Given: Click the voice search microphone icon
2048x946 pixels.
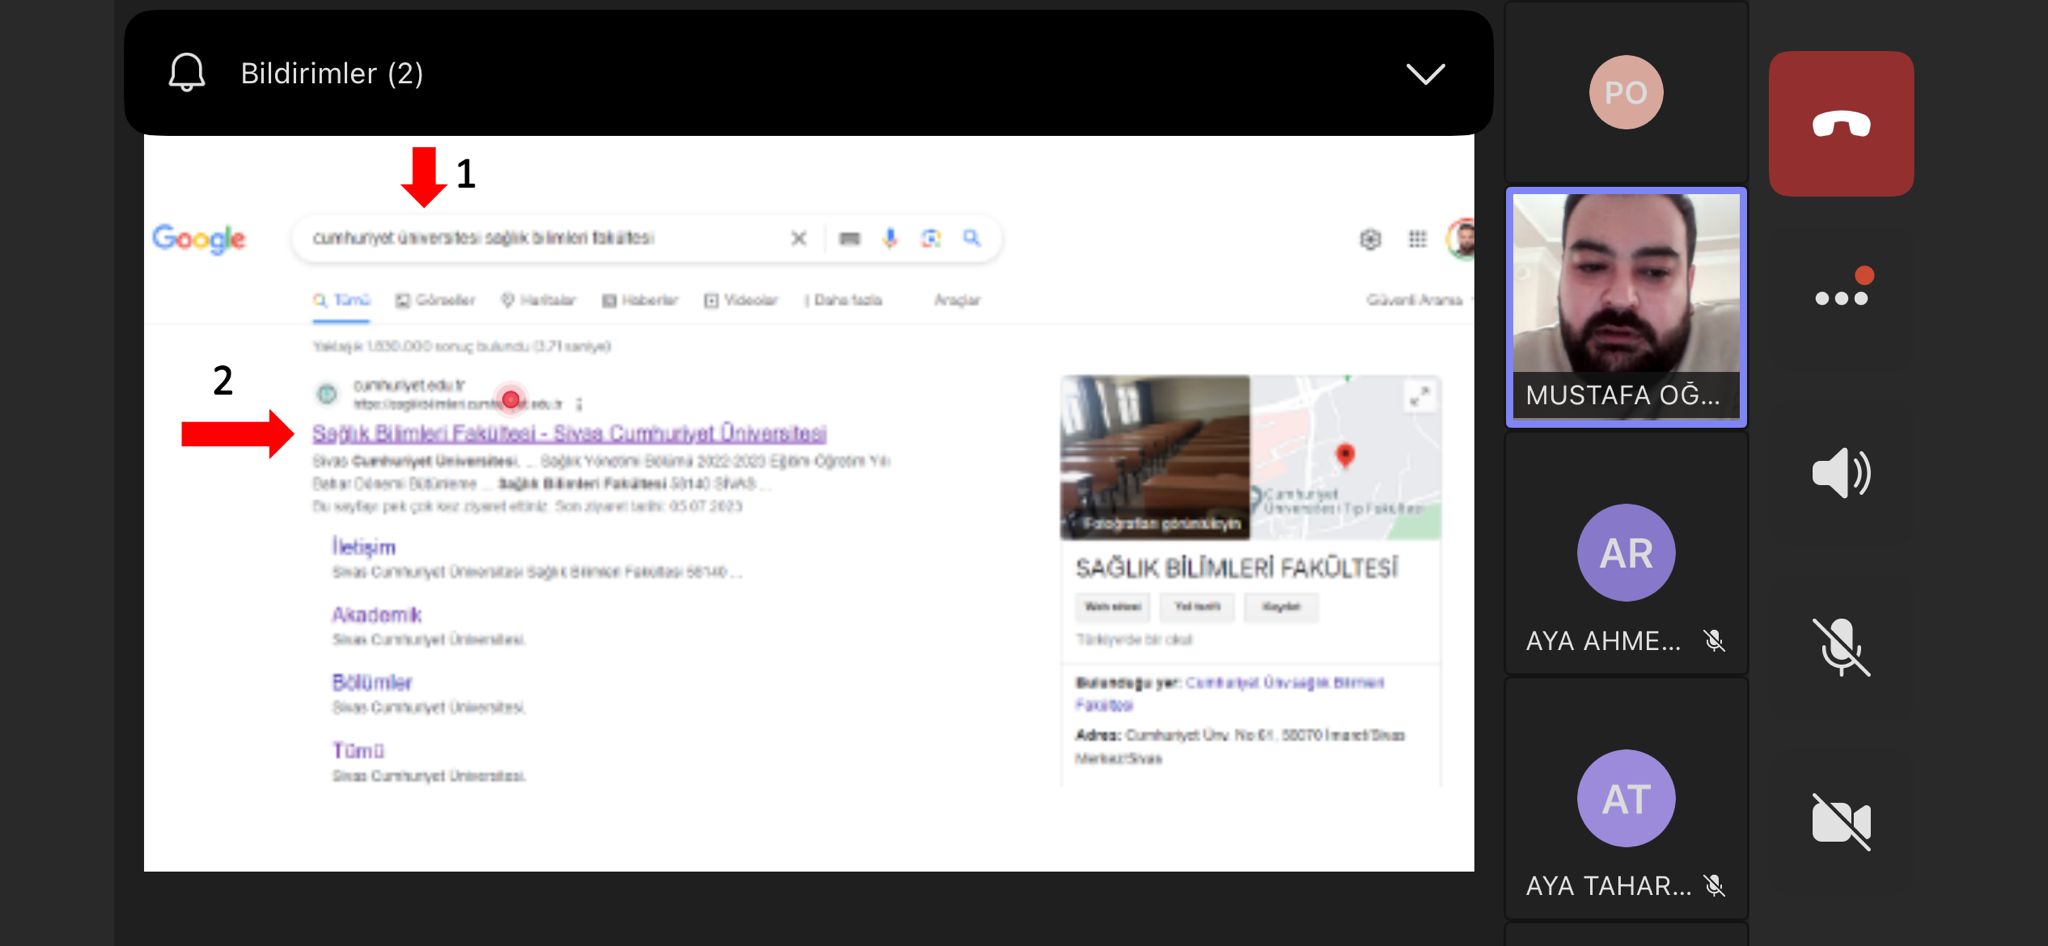Looking at the screenshot, I should [x=890, y=238].
